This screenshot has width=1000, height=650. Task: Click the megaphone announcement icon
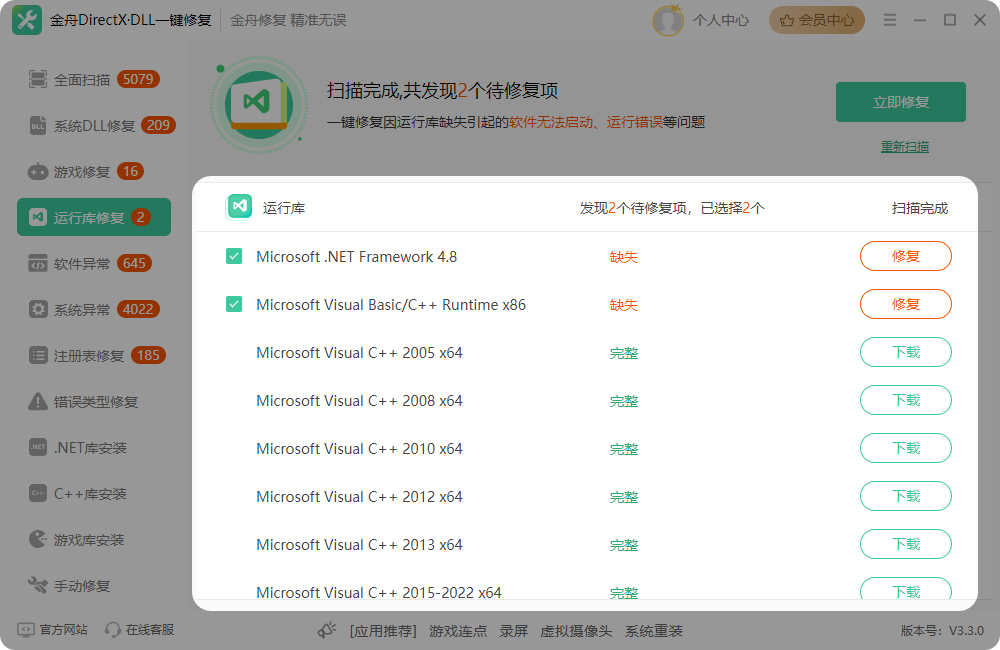point(327,630)
